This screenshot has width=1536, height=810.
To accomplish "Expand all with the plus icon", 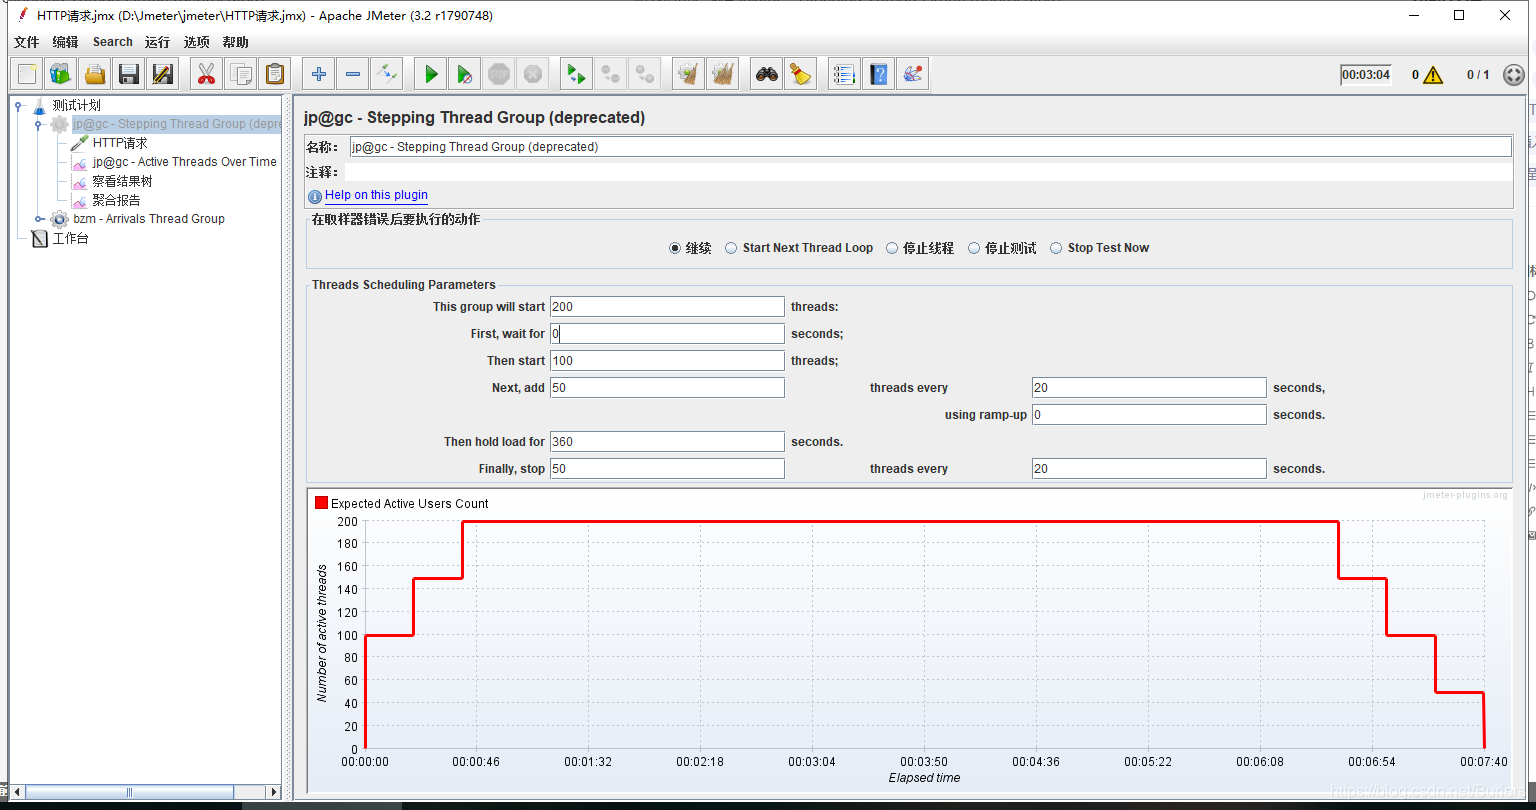I will (319, 74).
